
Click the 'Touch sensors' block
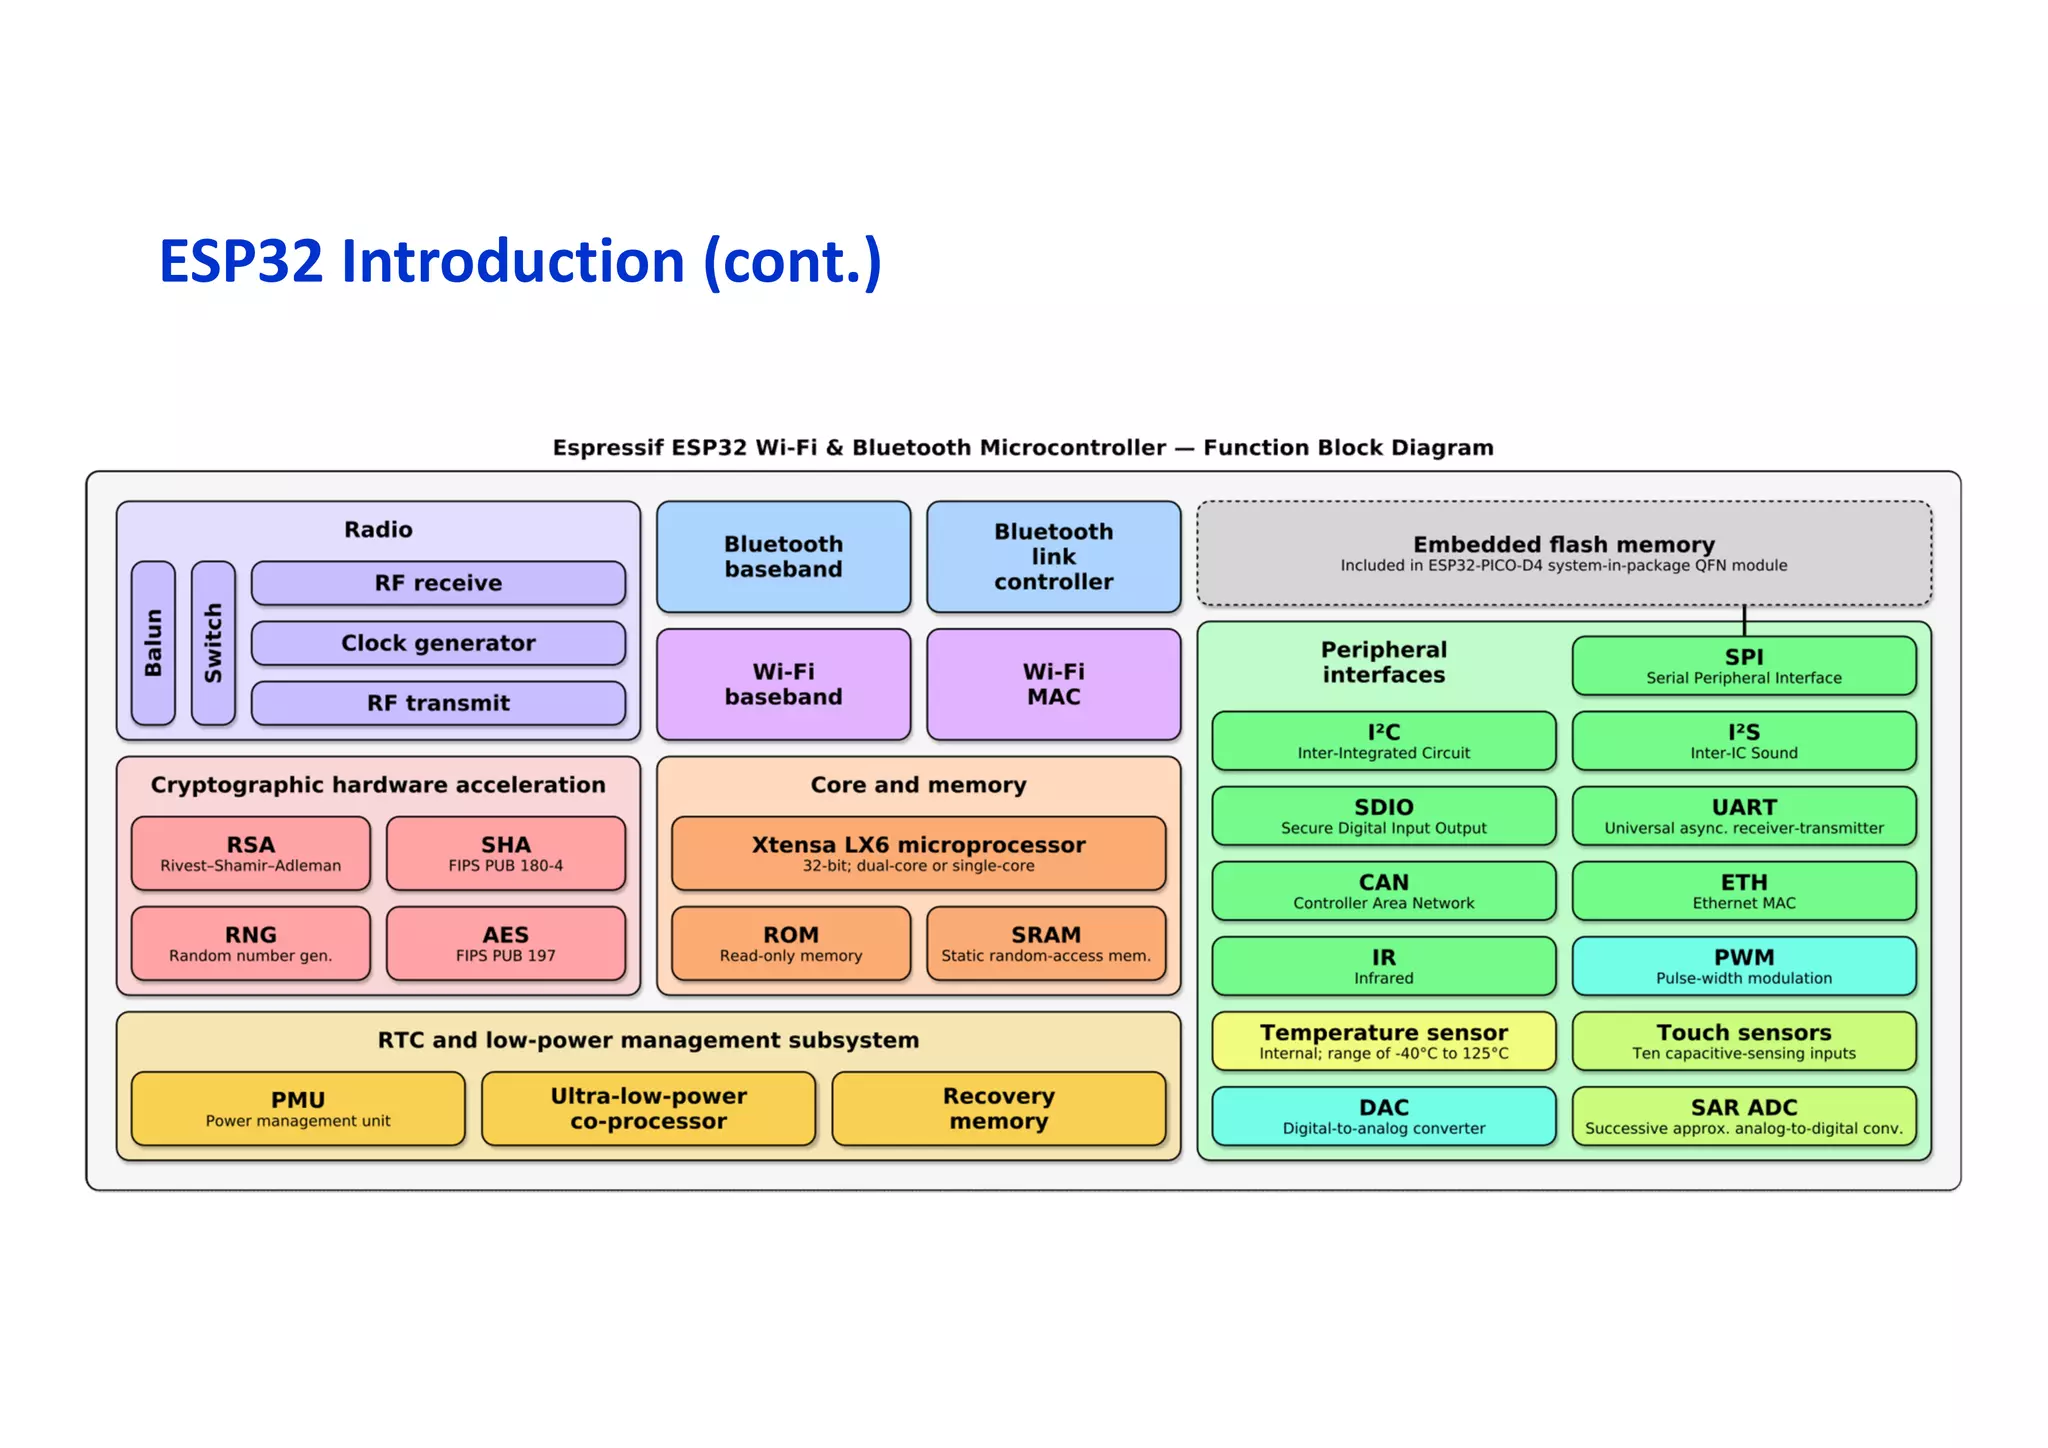point(1744,1041)
